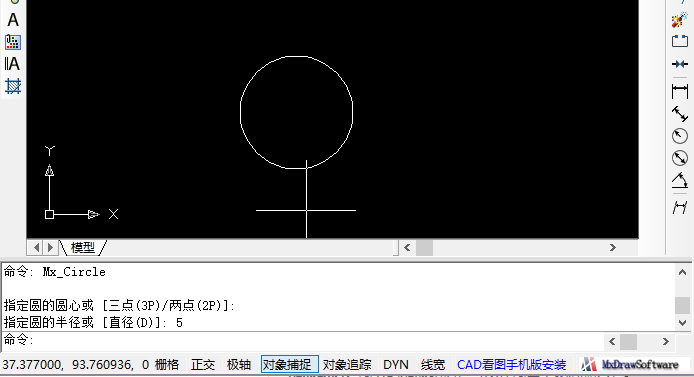Click command history scroll up arrow

(x=682, y=272)
